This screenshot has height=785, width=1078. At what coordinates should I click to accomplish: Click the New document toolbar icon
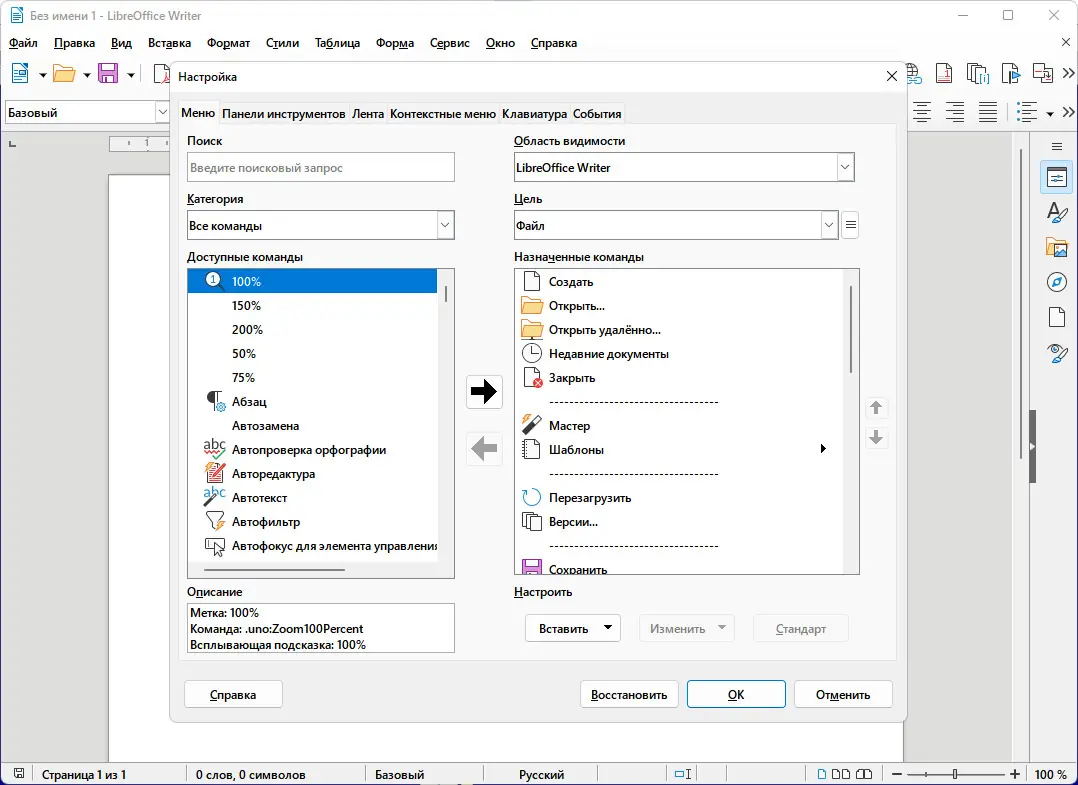click(20, 73)
